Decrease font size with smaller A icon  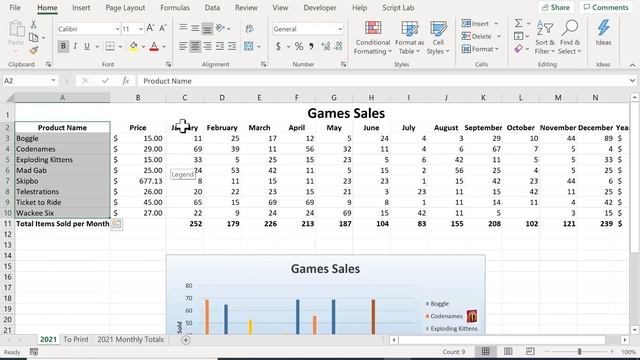coord(162,28)
